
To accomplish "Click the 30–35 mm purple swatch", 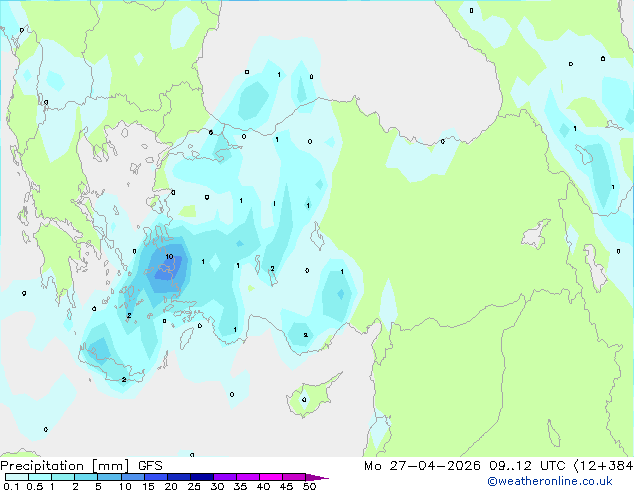I will pos(225,477).
